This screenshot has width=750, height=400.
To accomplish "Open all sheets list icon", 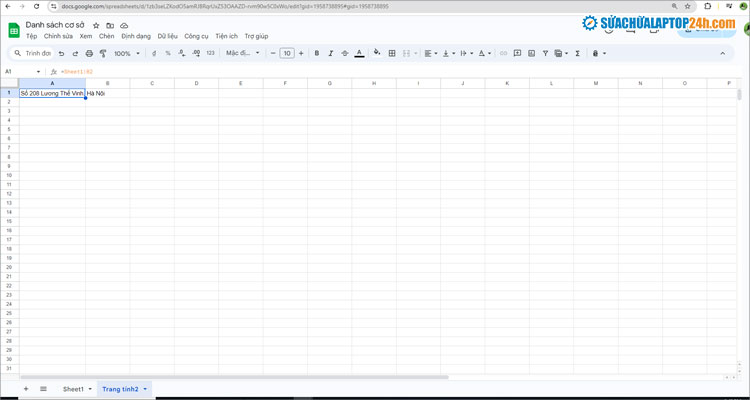I will coord(43,389).
